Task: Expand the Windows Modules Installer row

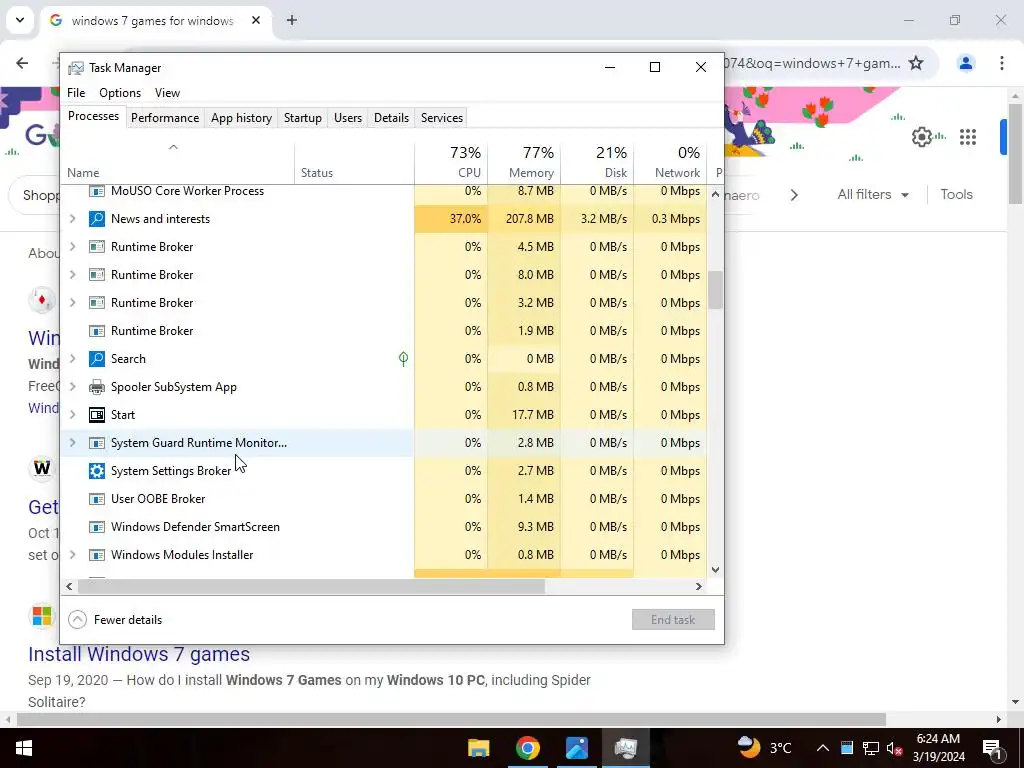Action: tap(72, 555)
